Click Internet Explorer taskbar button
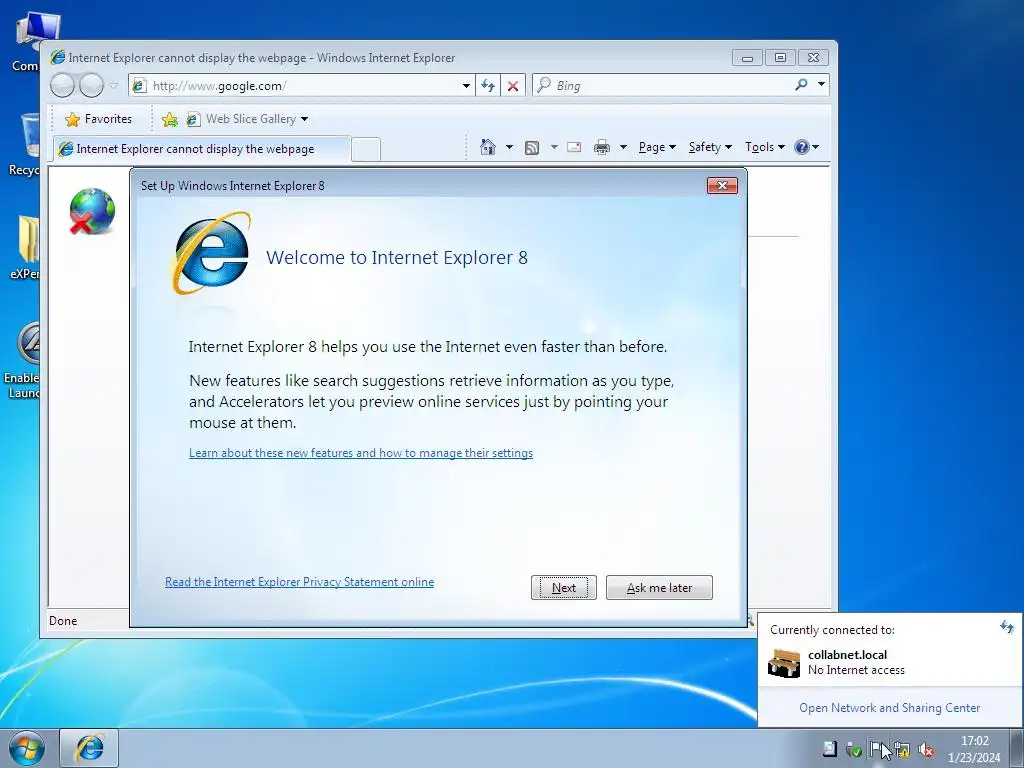Image resolution: width=1024 pixels, height=768 pixels. pos(89,748)
